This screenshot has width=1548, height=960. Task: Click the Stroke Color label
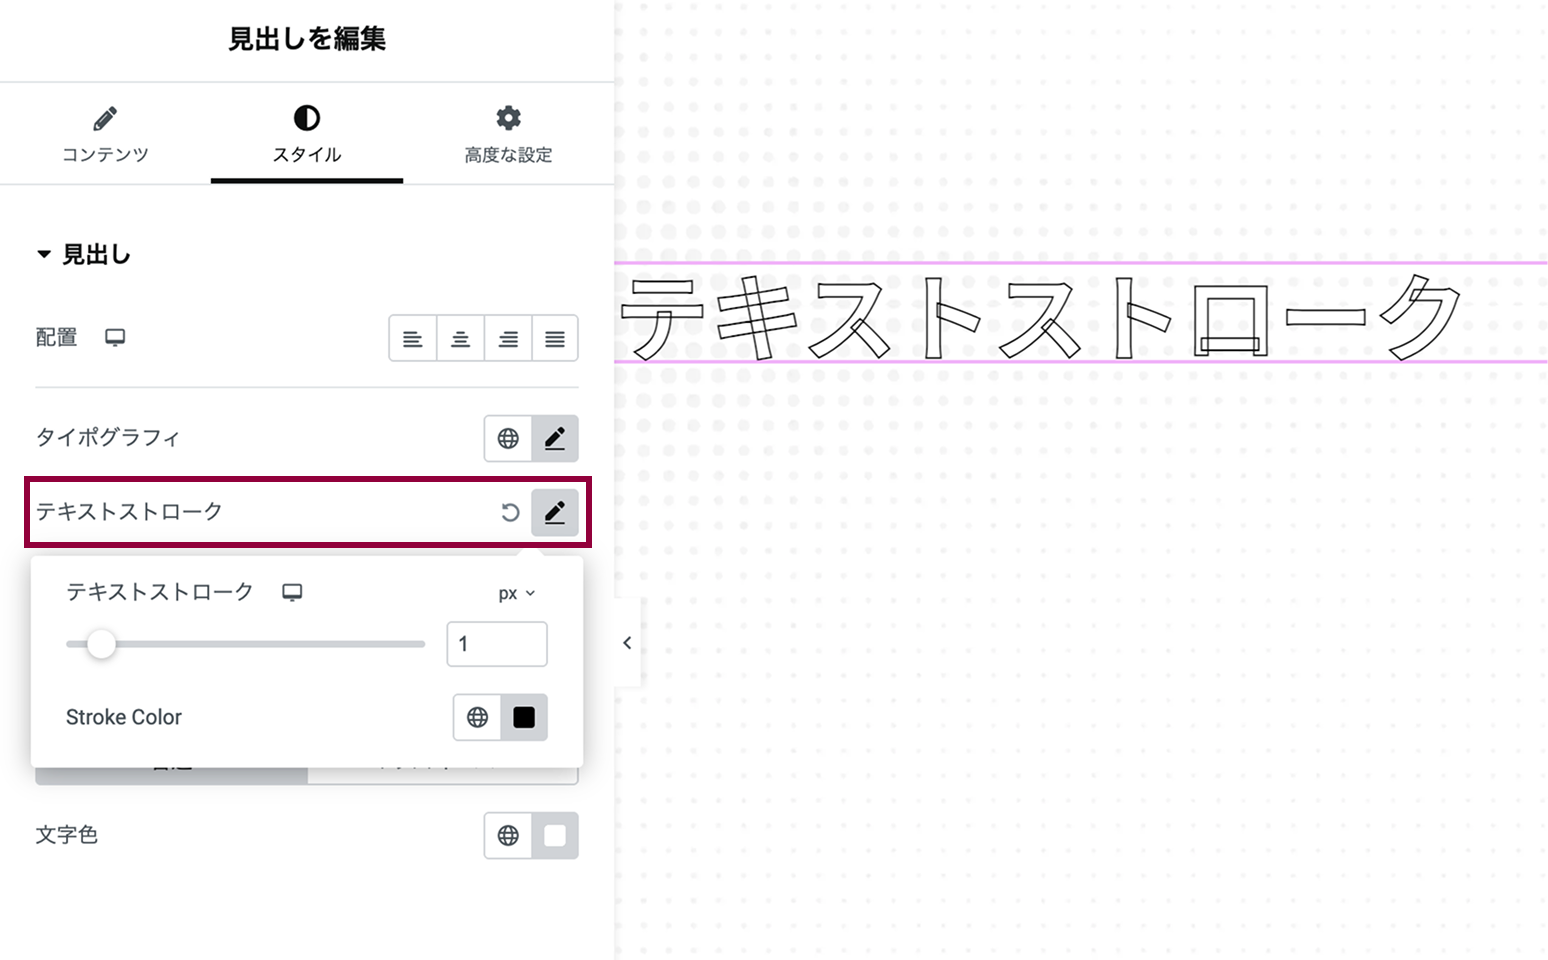pos(124,717)
